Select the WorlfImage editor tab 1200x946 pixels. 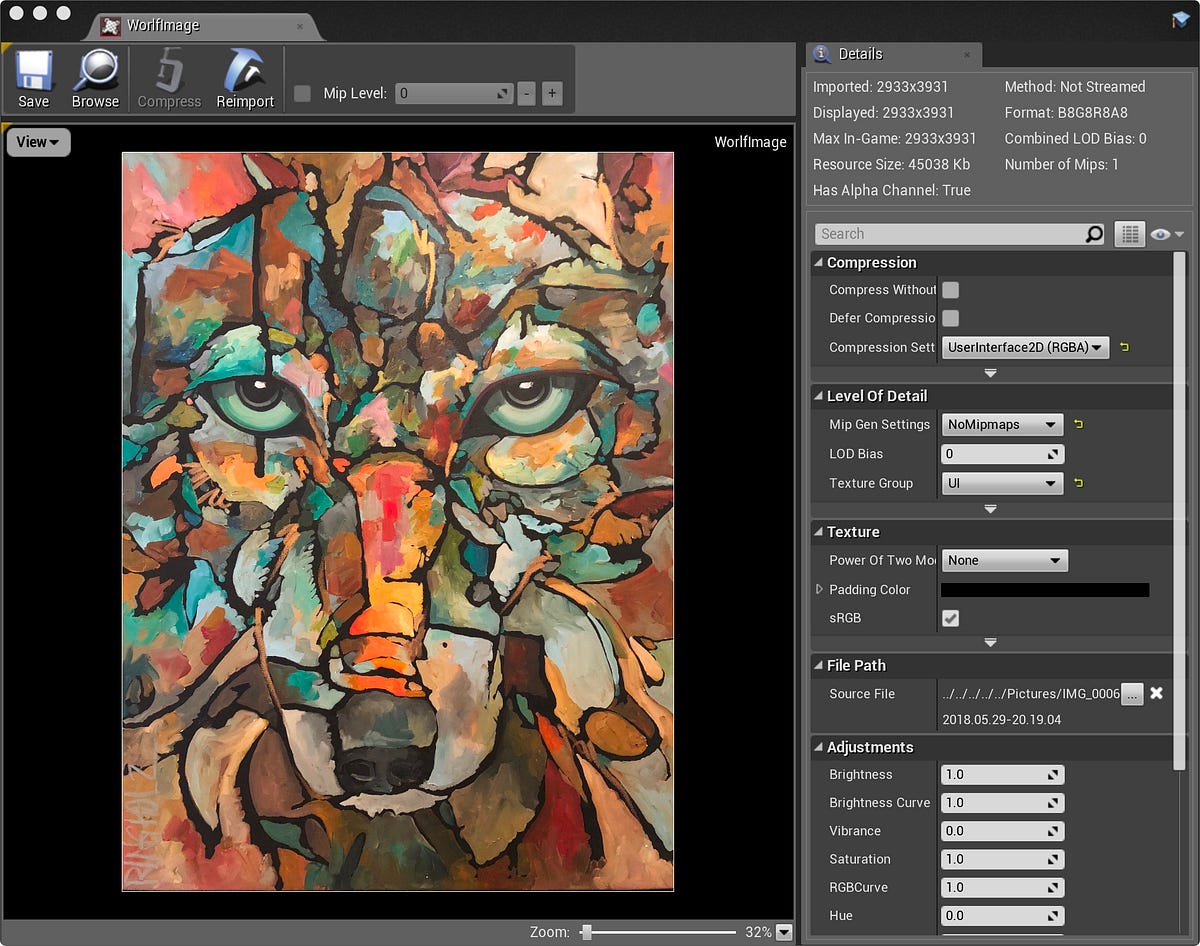point(201,26)
